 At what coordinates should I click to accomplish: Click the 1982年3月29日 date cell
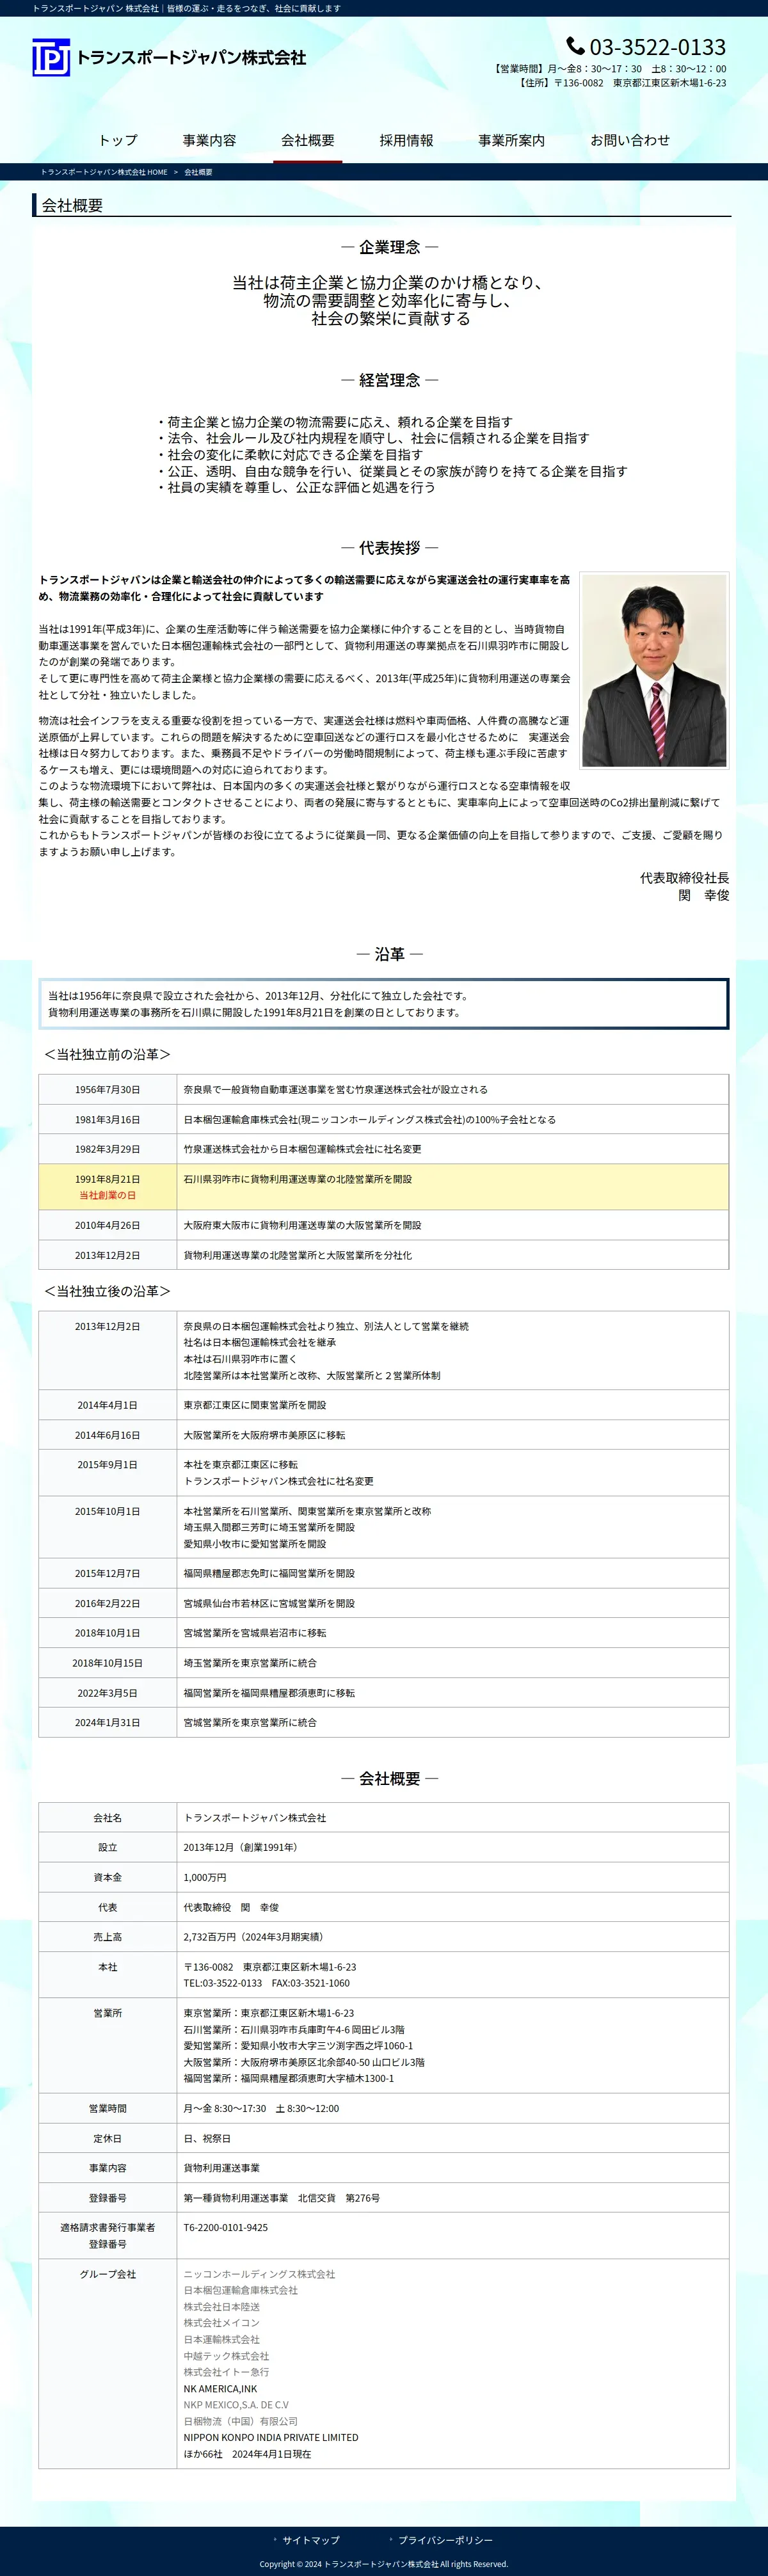(x=107, y=1149)
